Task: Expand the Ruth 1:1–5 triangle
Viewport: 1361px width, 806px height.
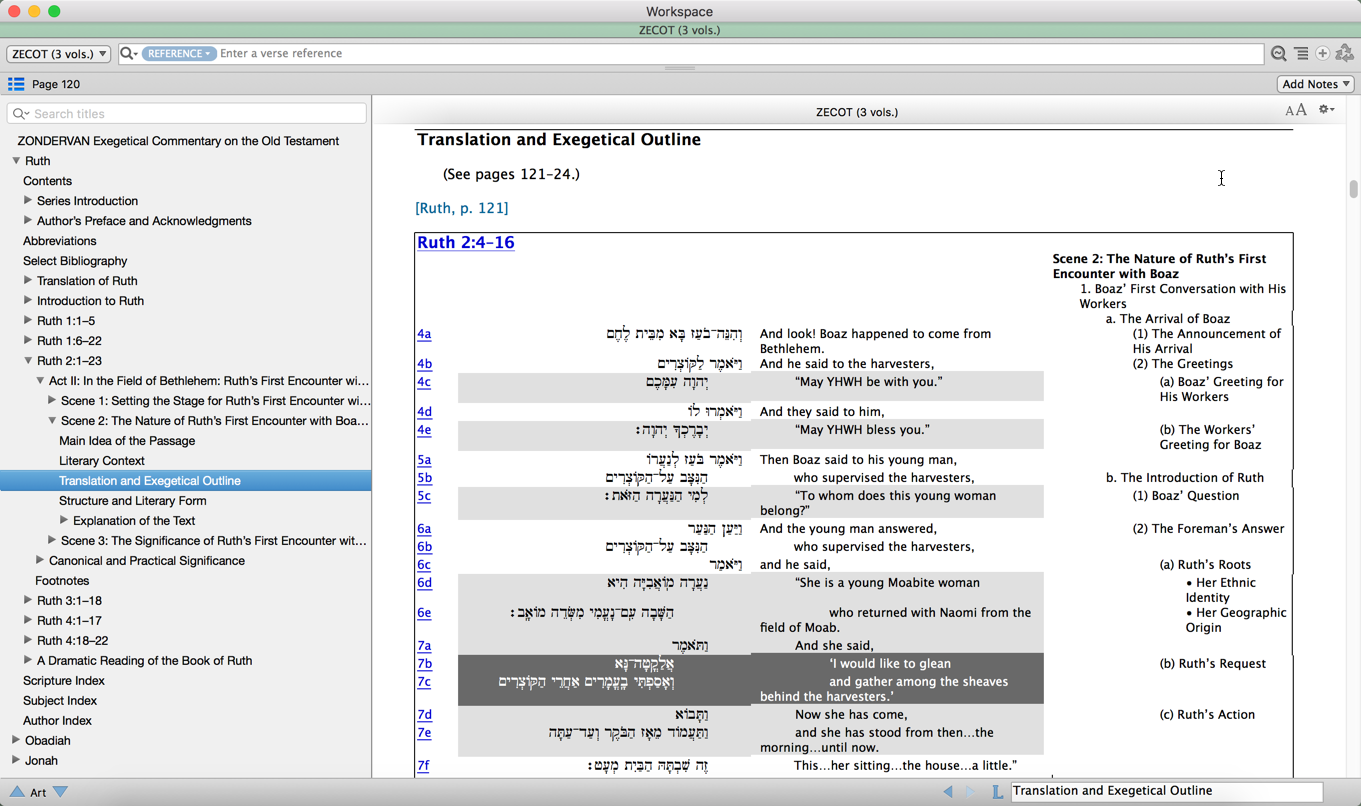Action: click(x=28, y=321)
